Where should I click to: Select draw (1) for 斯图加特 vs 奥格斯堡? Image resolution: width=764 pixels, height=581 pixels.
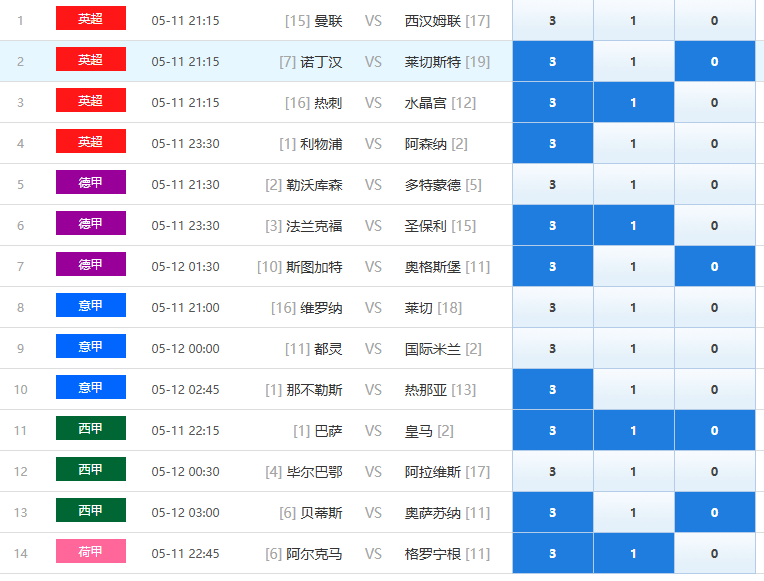tap(633, 266)
